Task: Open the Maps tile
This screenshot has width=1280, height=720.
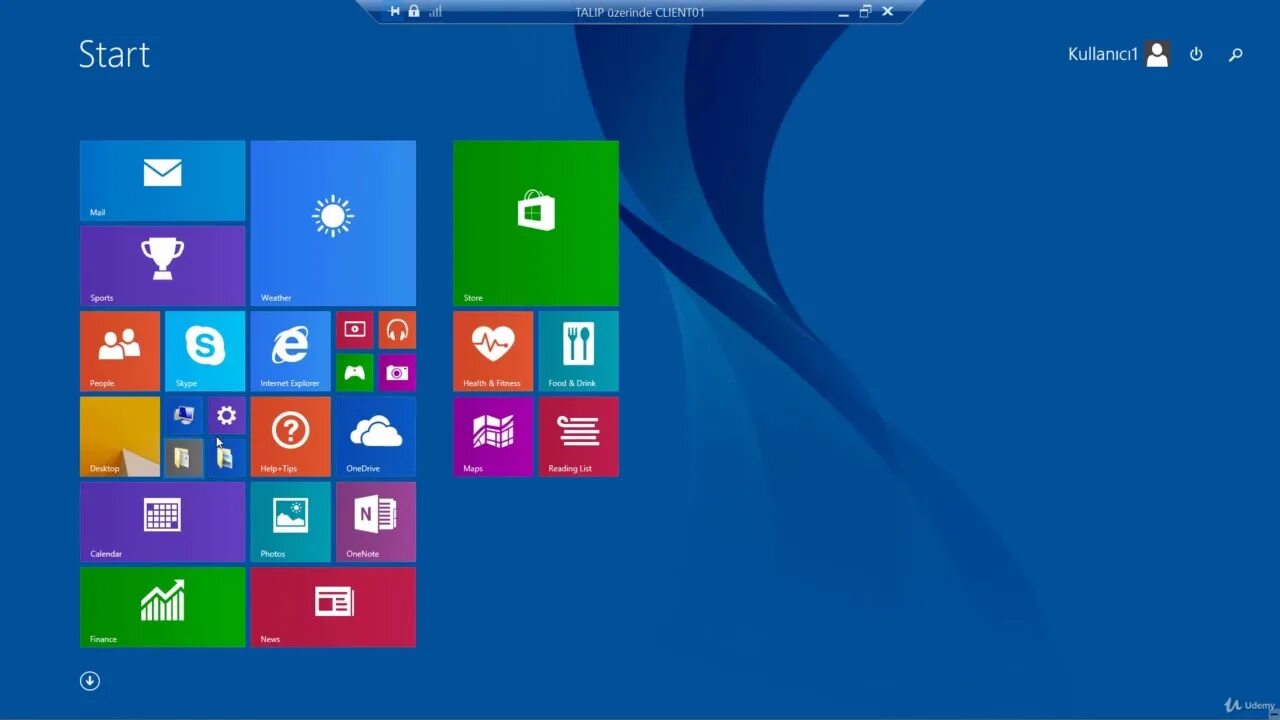Action: click(x=493, y=436)
